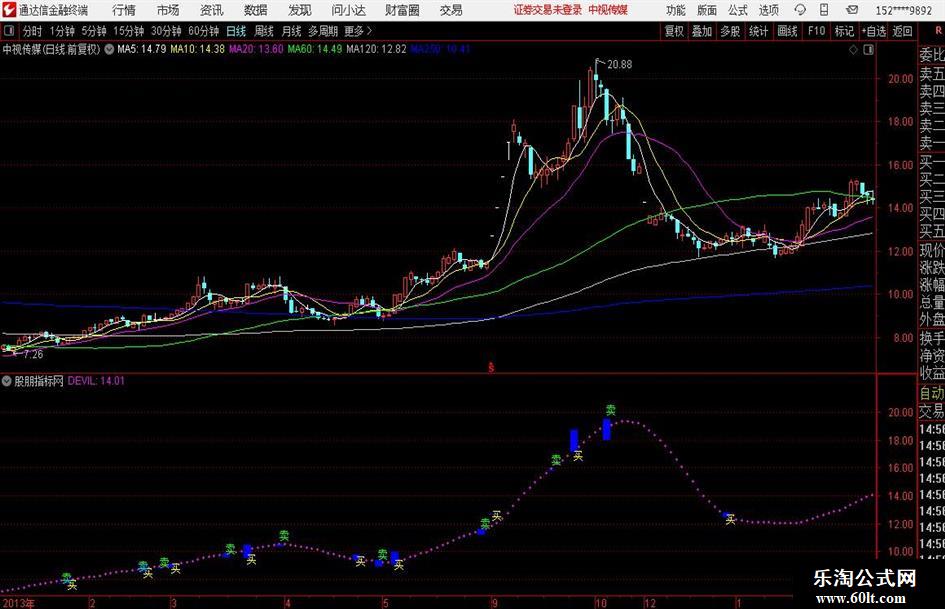Click the Tongdaxin app logo icon
Image resolution: width=945 pixels, height=609 pixels.
coord(9,10)
